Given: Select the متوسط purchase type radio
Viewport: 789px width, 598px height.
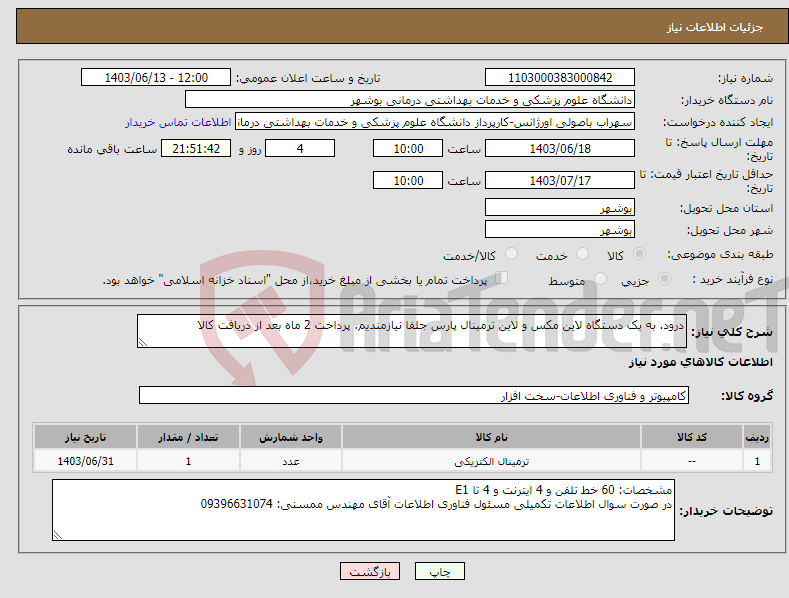Looking at the screenshot, I should (600, 279).
